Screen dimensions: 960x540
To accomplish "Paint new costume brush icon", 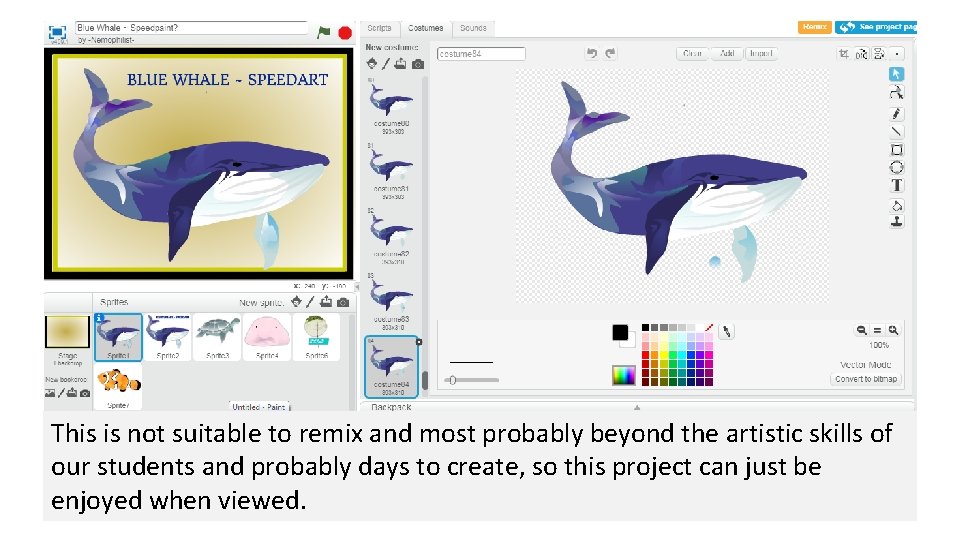I will pos(386,64).
